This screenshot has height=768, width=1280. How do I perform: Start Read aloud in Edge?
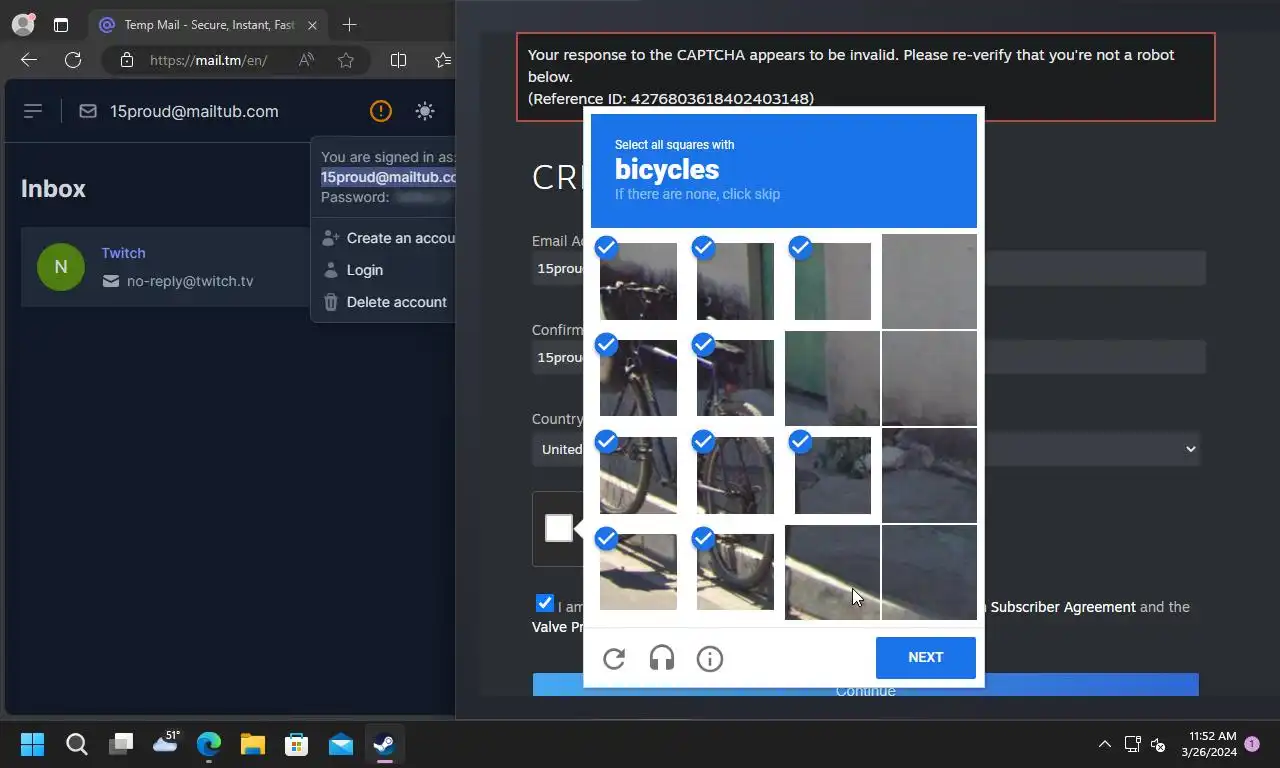click(307, 60)
